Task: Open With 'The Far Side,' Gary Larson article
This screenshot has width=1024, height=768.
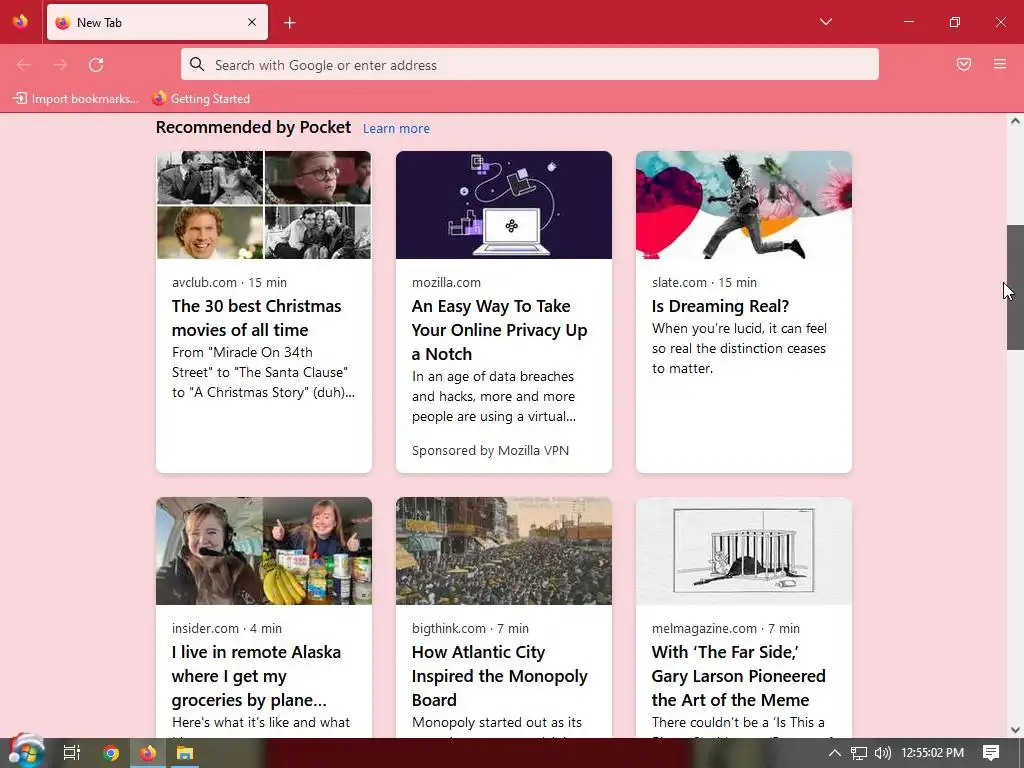Action: pyautogui.click(x=739, y=676)
